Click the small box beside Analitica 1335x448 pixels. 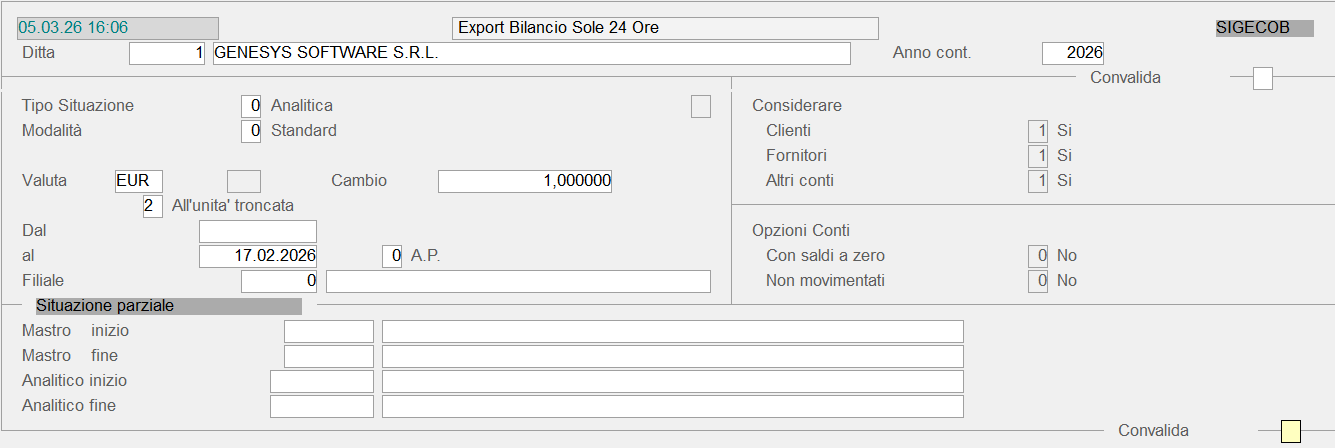[x=701, y=106]
